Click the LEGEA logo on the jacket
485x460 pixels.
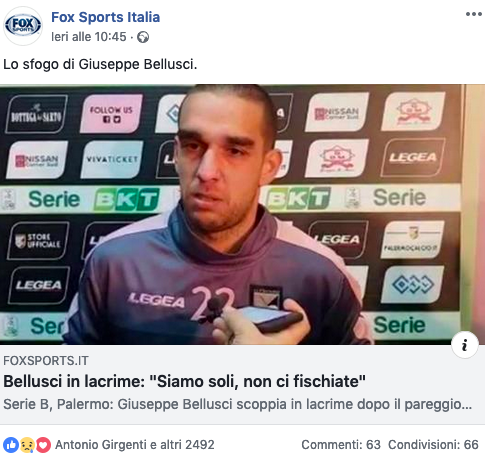coord(156,299)
